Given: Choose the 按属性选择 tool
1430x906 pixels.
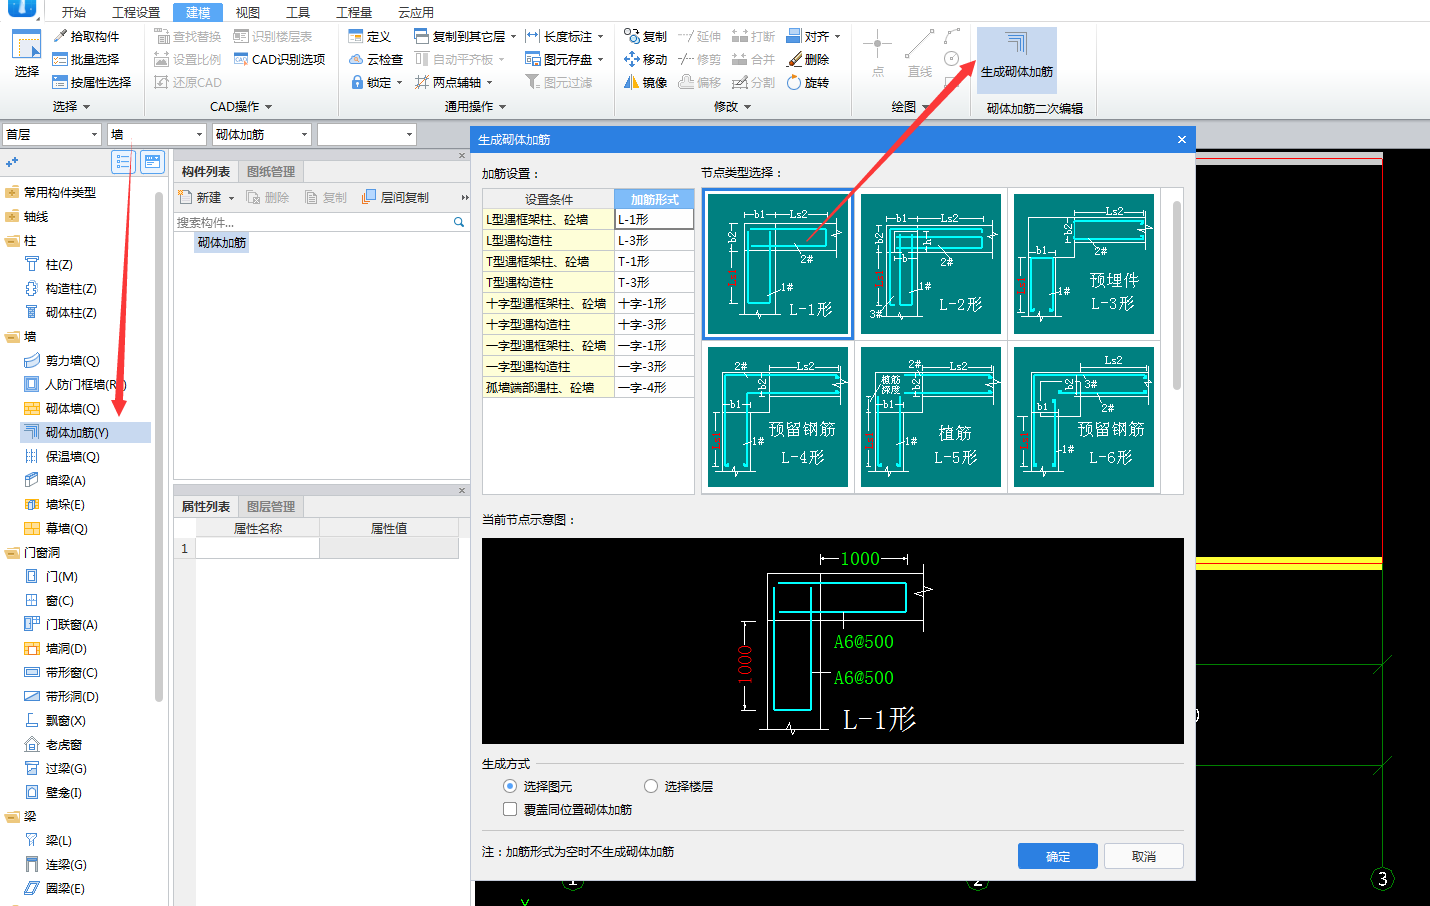Looking at the screenshot, I should point(92,82).
